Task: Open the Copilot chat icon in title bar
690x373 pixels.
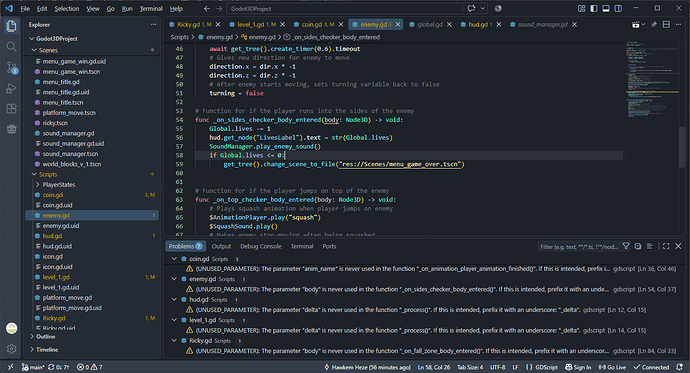Action: (471, 8)
